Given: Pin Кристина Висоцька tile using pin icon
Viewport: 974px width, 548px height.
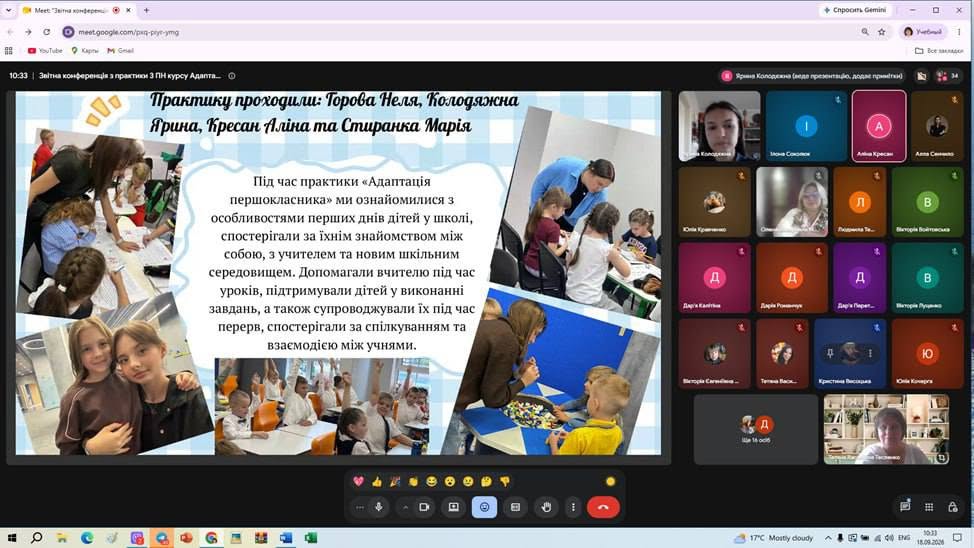Looking at the screenshot, I should (830, 354).
